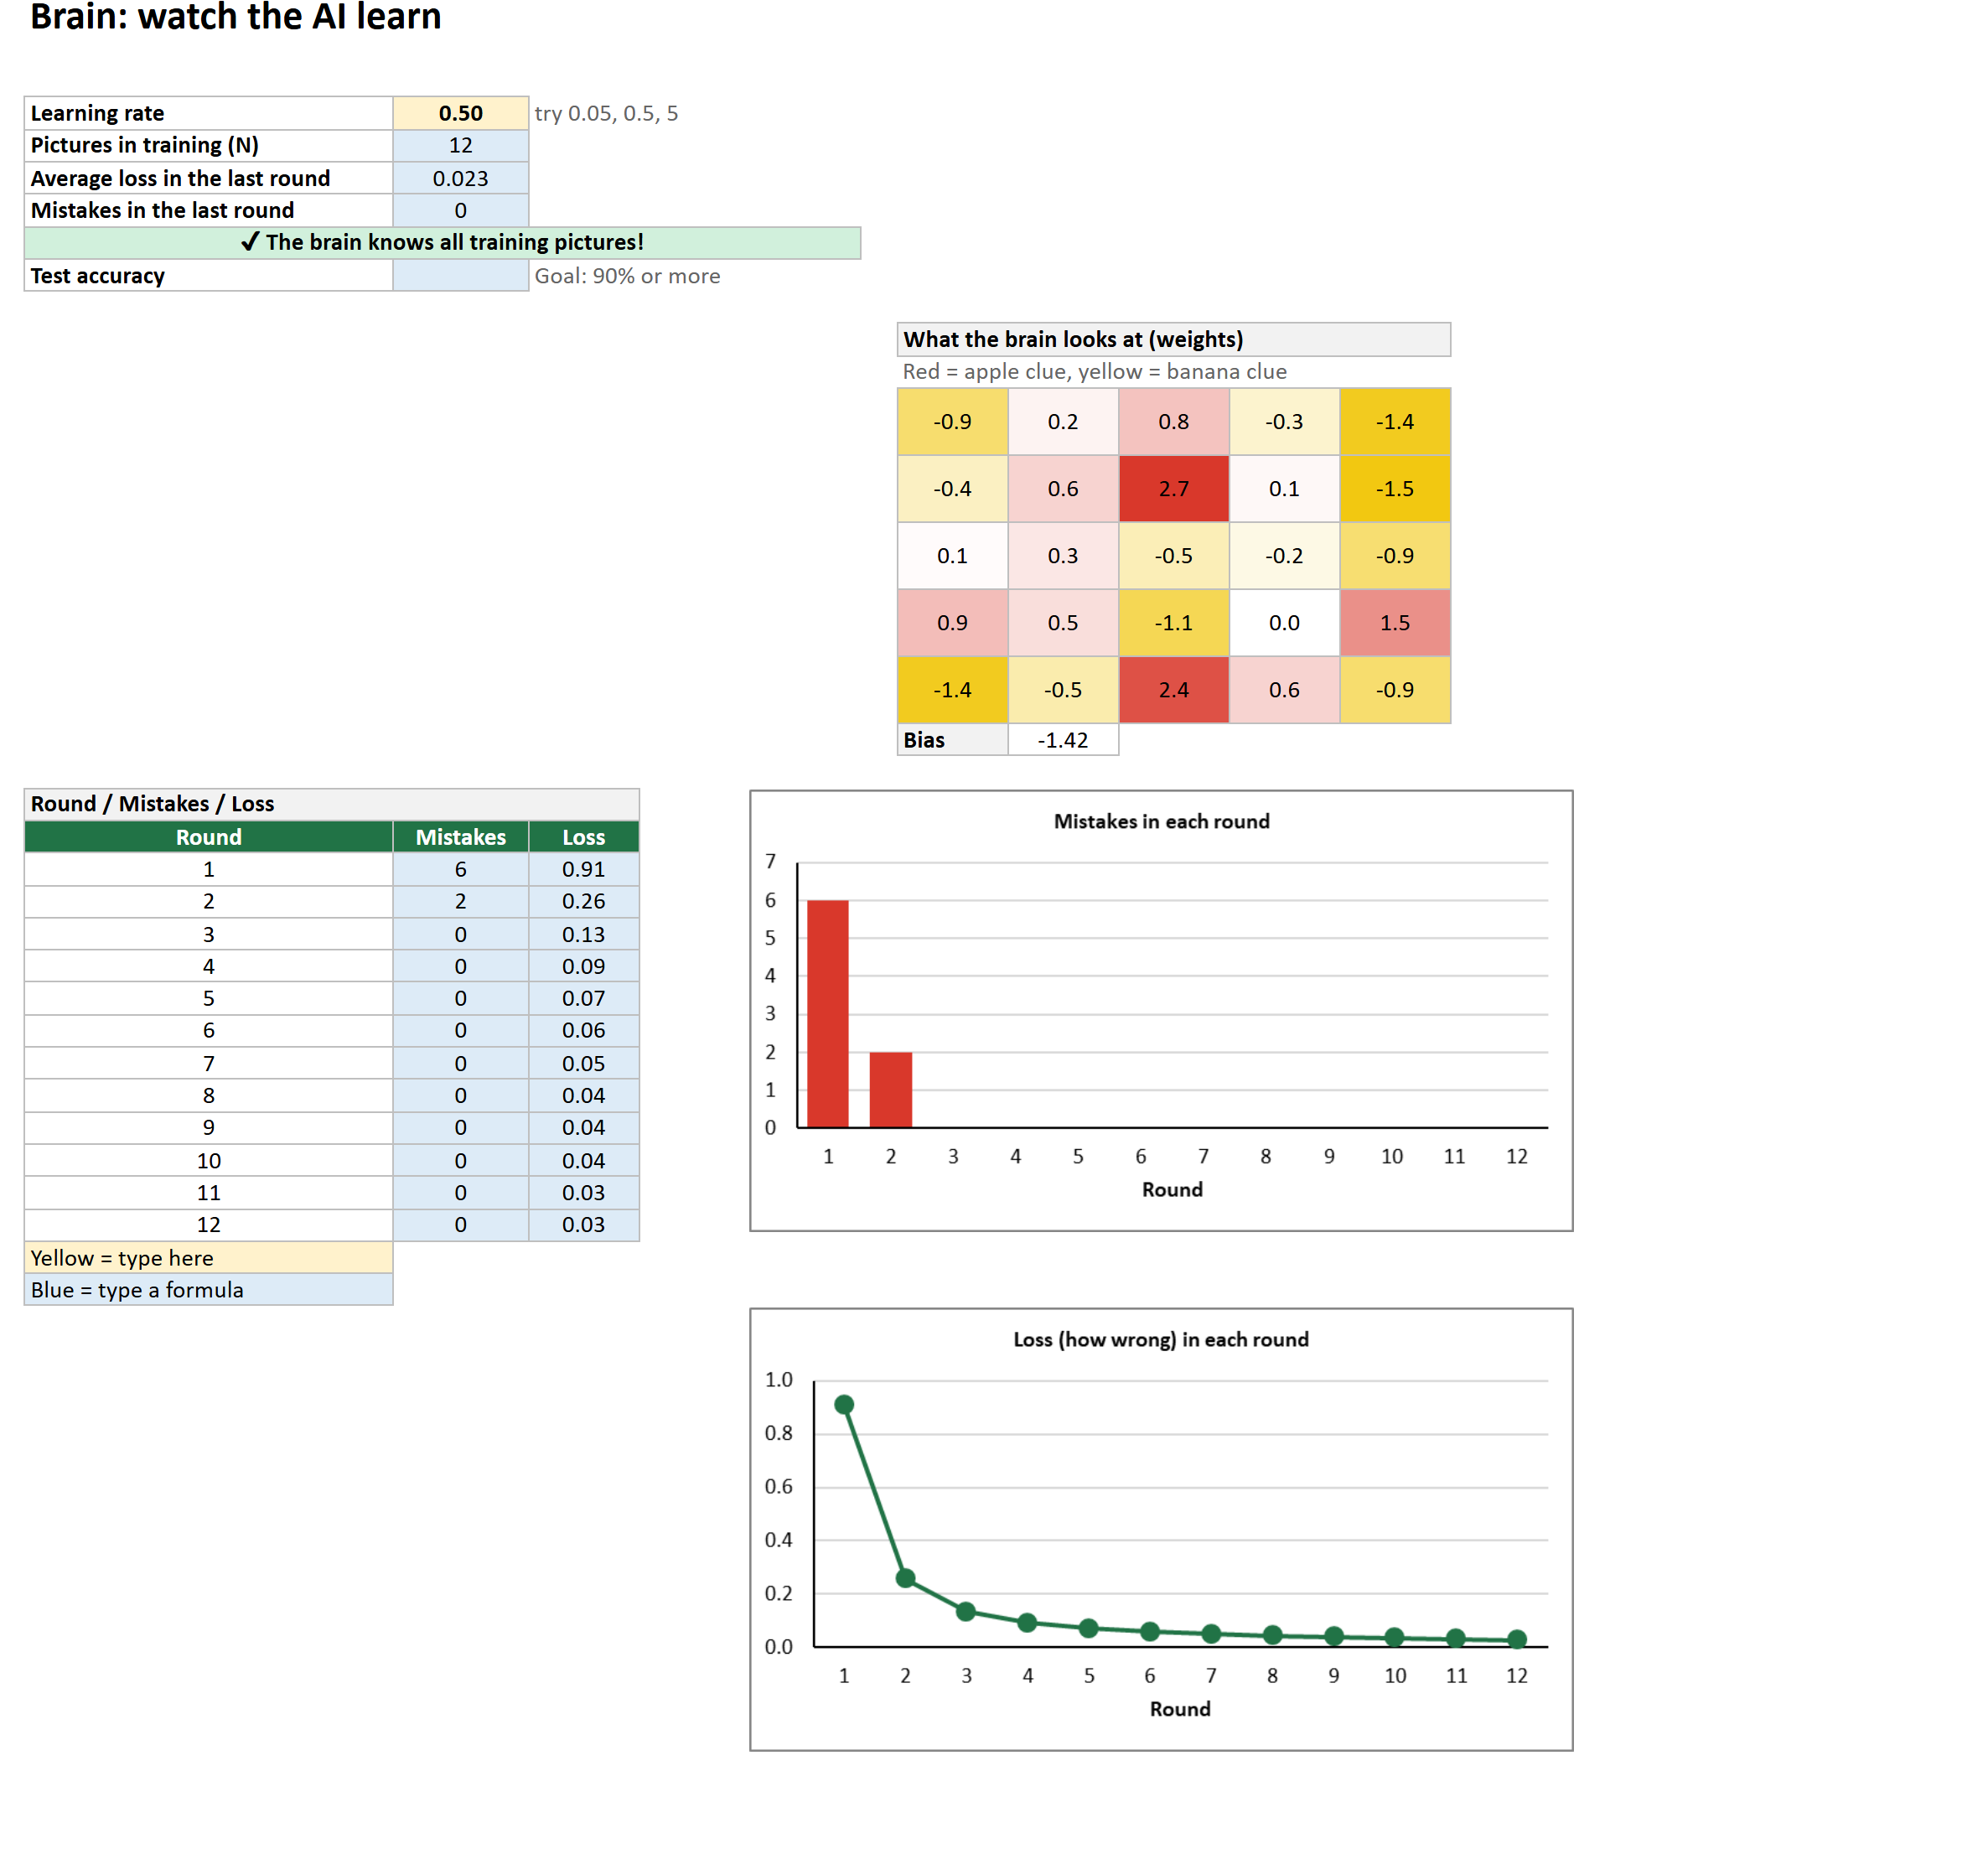Select the weight cell showing 0.2

pos(1063,422)
